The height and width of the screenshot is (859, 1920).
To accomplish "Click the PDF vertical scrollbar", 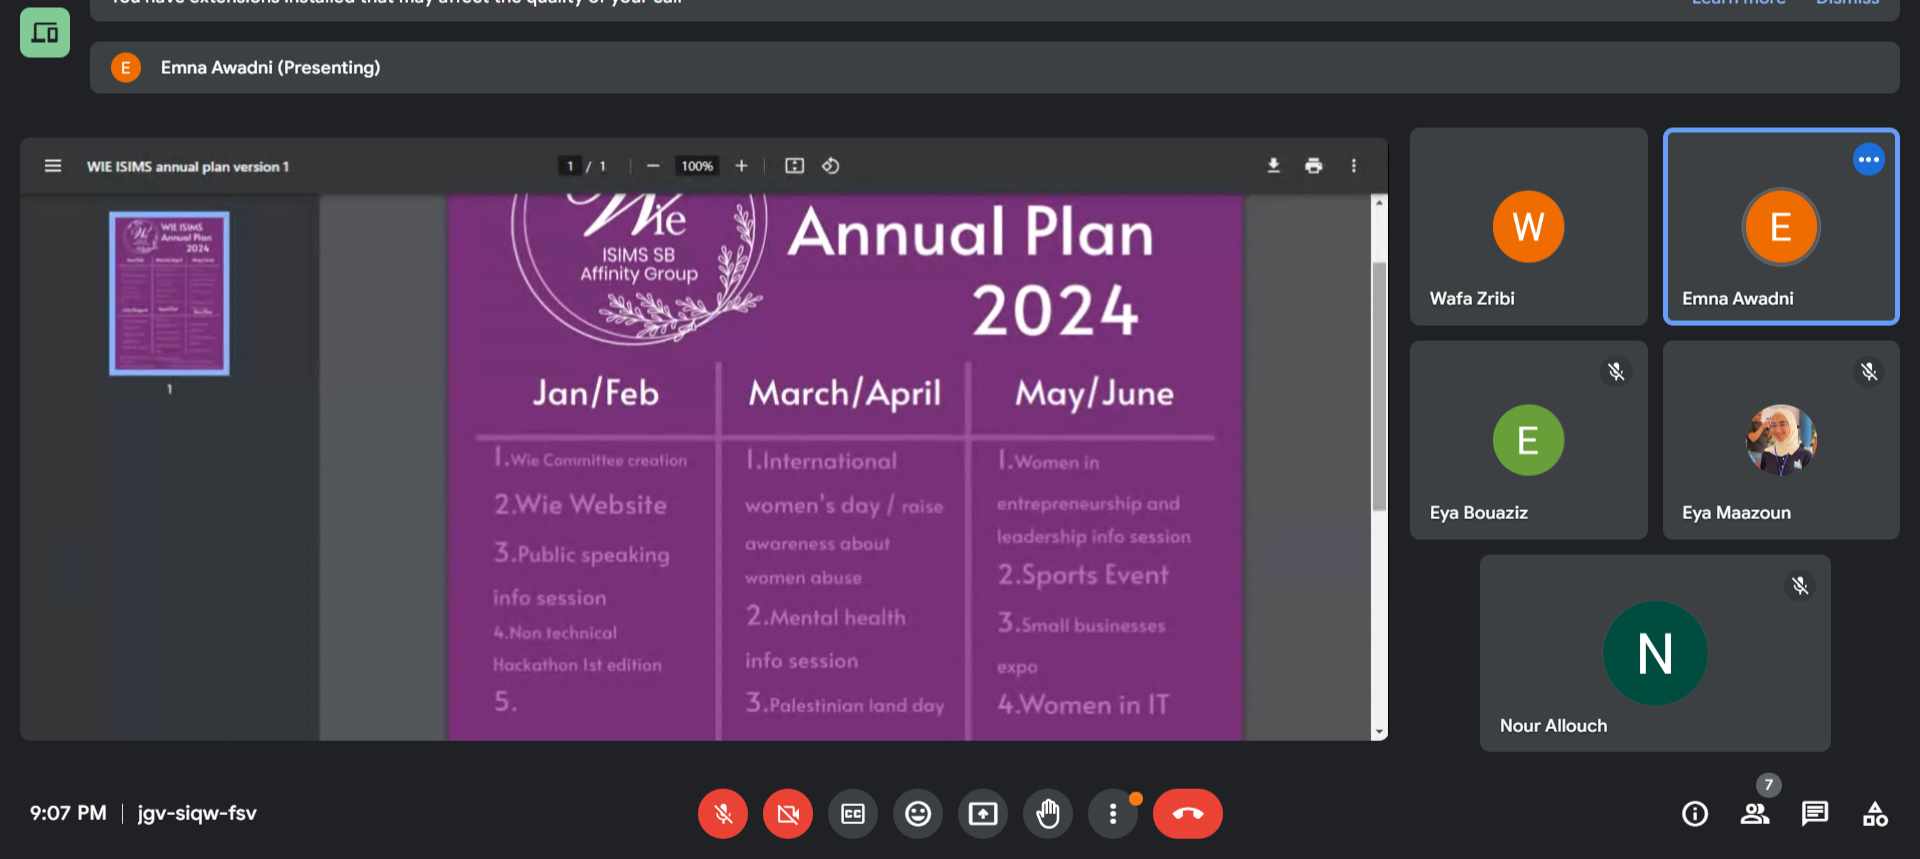I will click(1379, 385).
